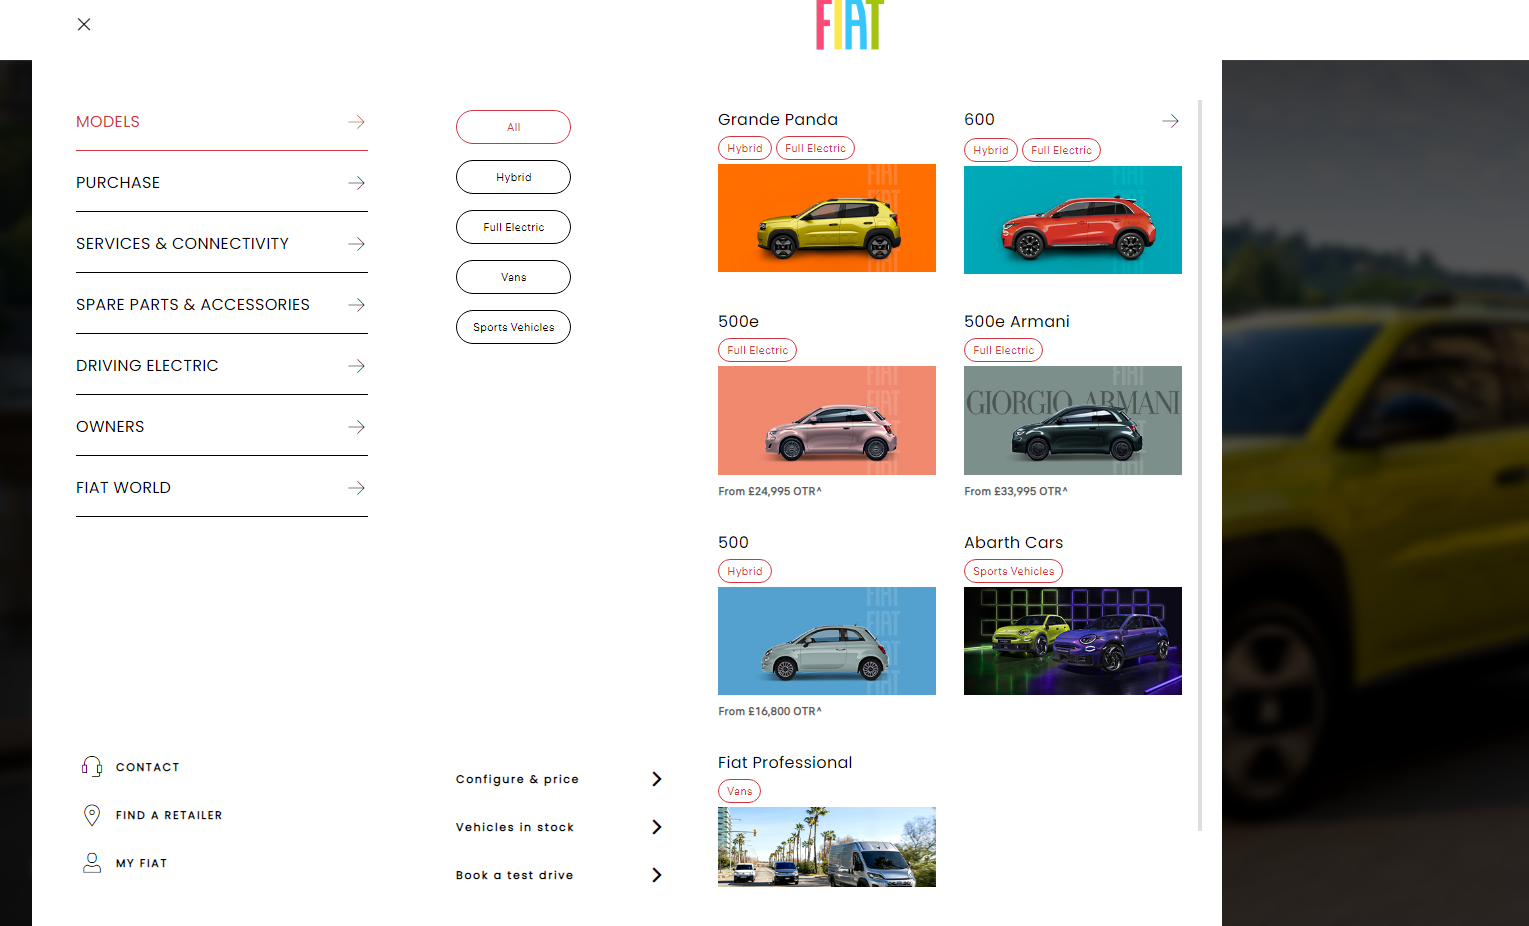1529x926 pixels.
Task: Select the All filter pill
Action: (513, 127)
